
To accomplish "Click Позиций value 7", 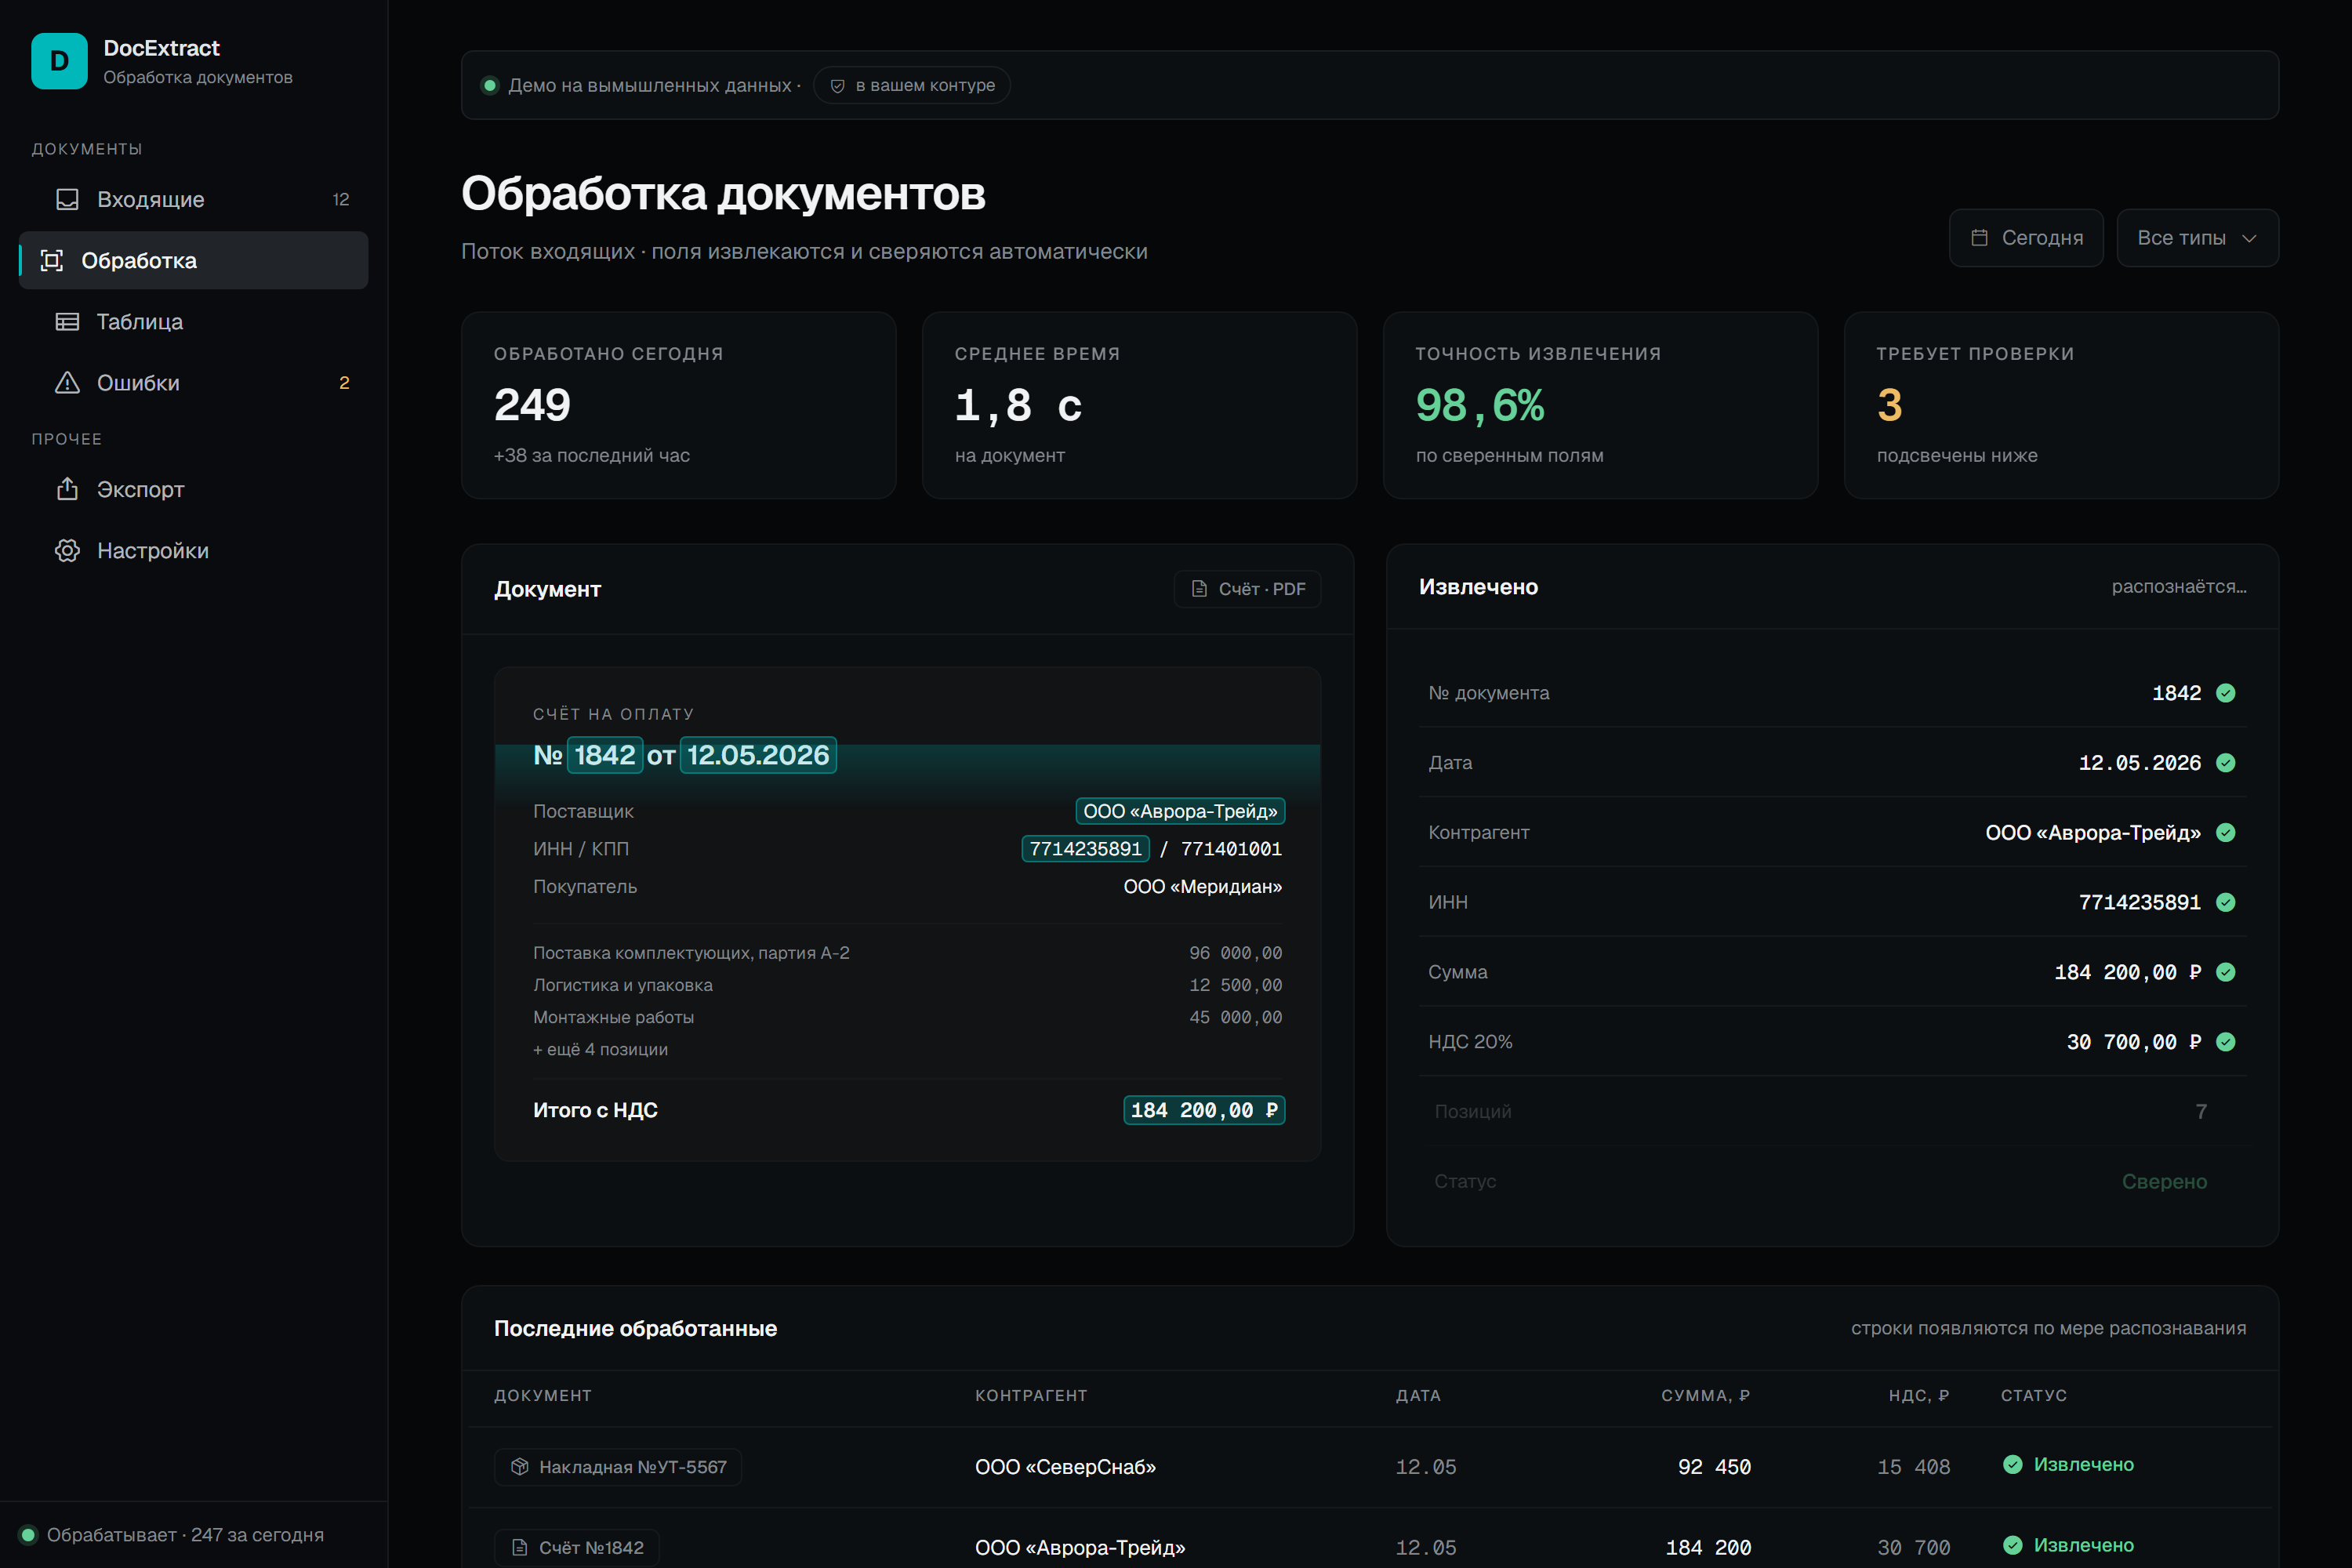I will pos(2200,1111).
